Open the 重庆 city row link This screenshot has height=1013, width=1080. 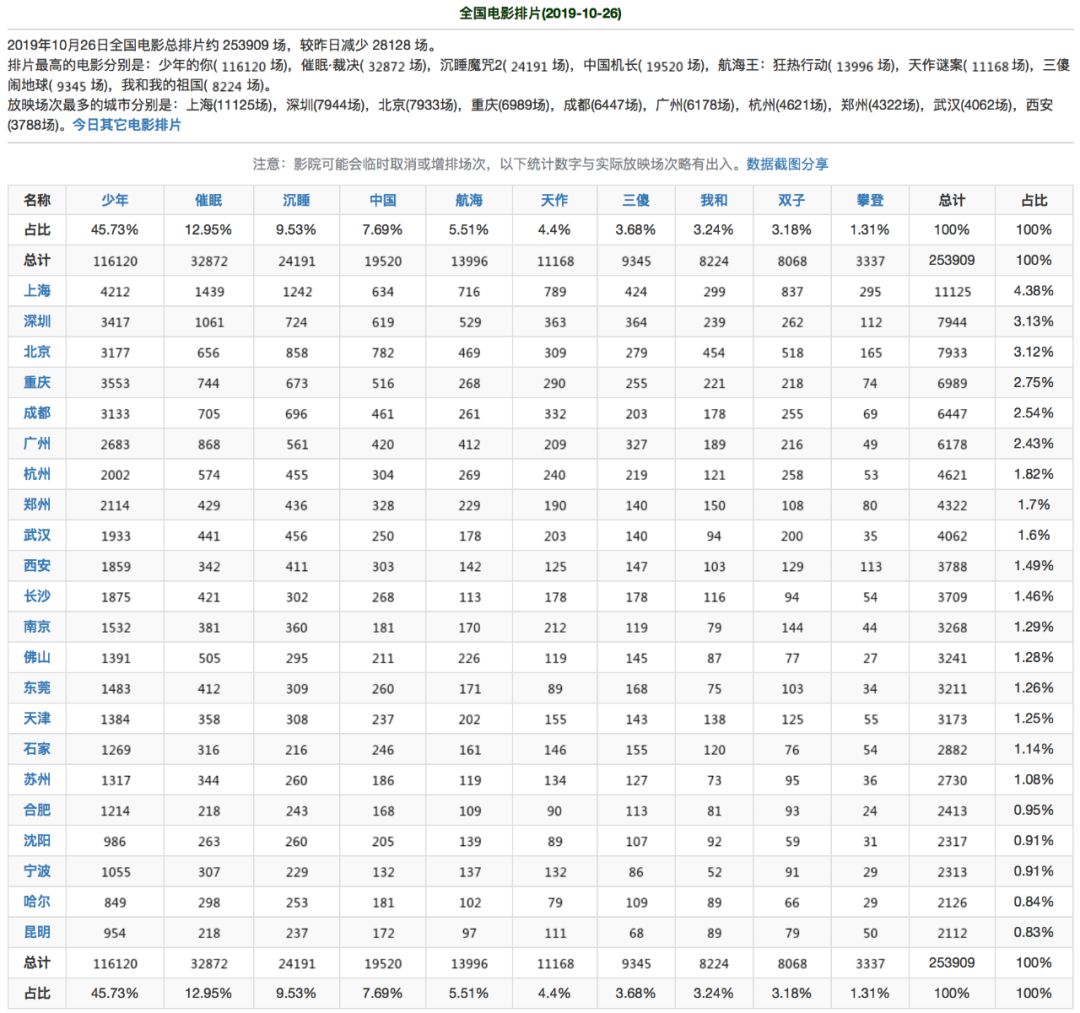(x=37, y=382)
